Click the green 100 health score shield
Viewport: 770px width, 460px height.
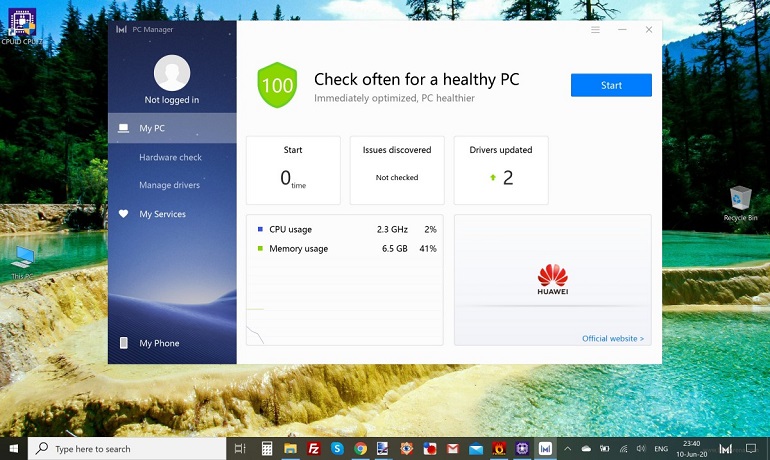point(277,85)
